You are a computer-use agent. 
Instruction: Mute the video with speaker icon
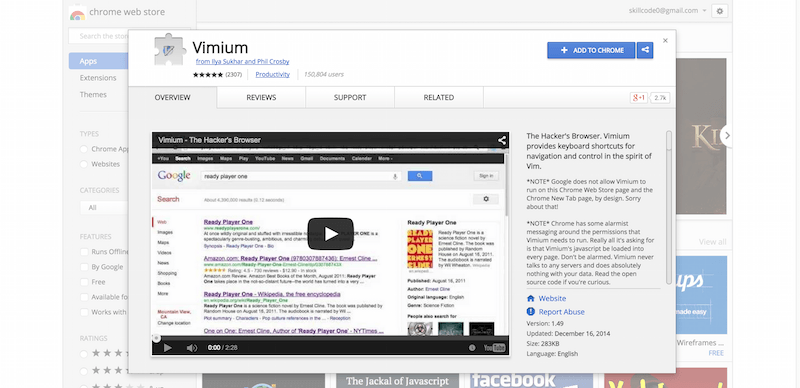coord(192,348)
